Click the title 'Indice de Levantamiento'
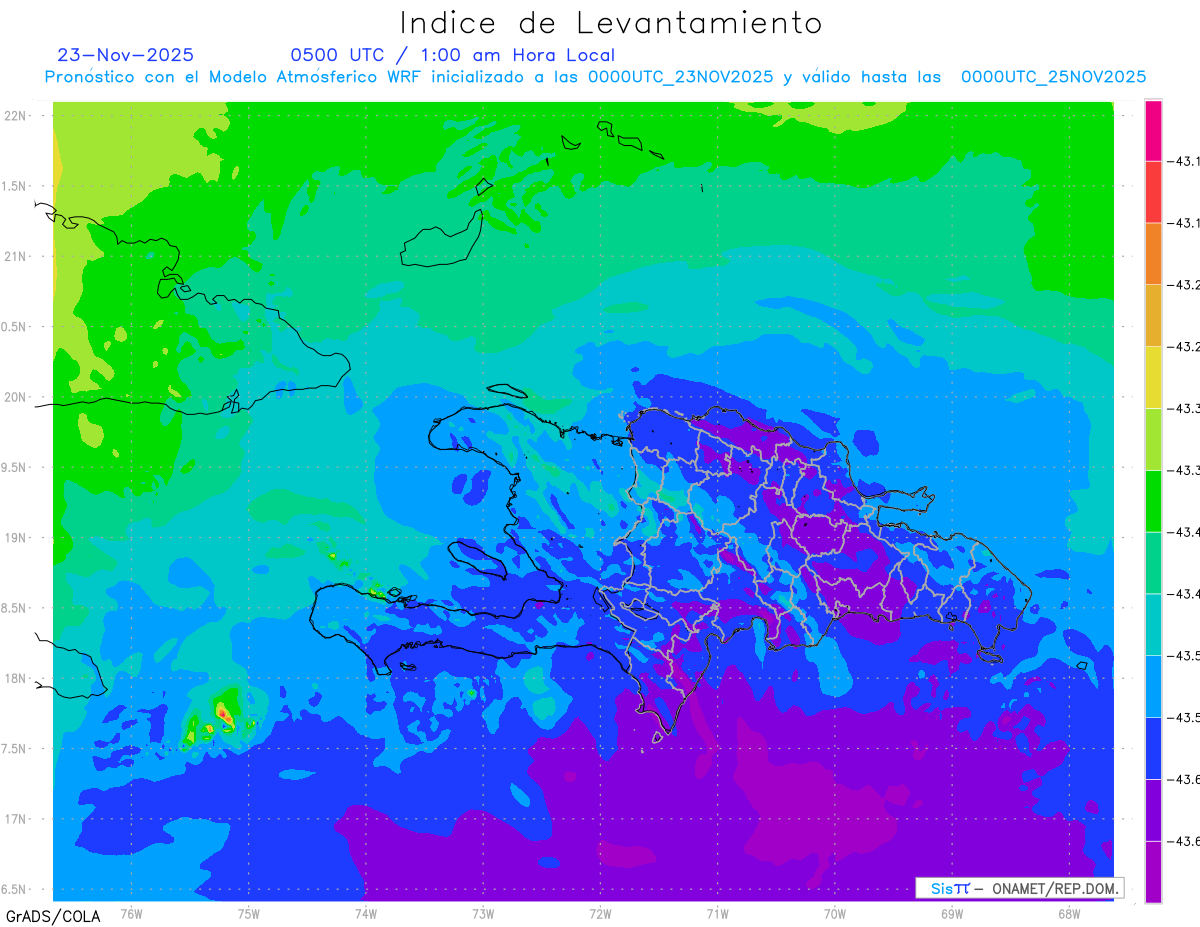This screenshot has height=927, width=1200. 611,23
